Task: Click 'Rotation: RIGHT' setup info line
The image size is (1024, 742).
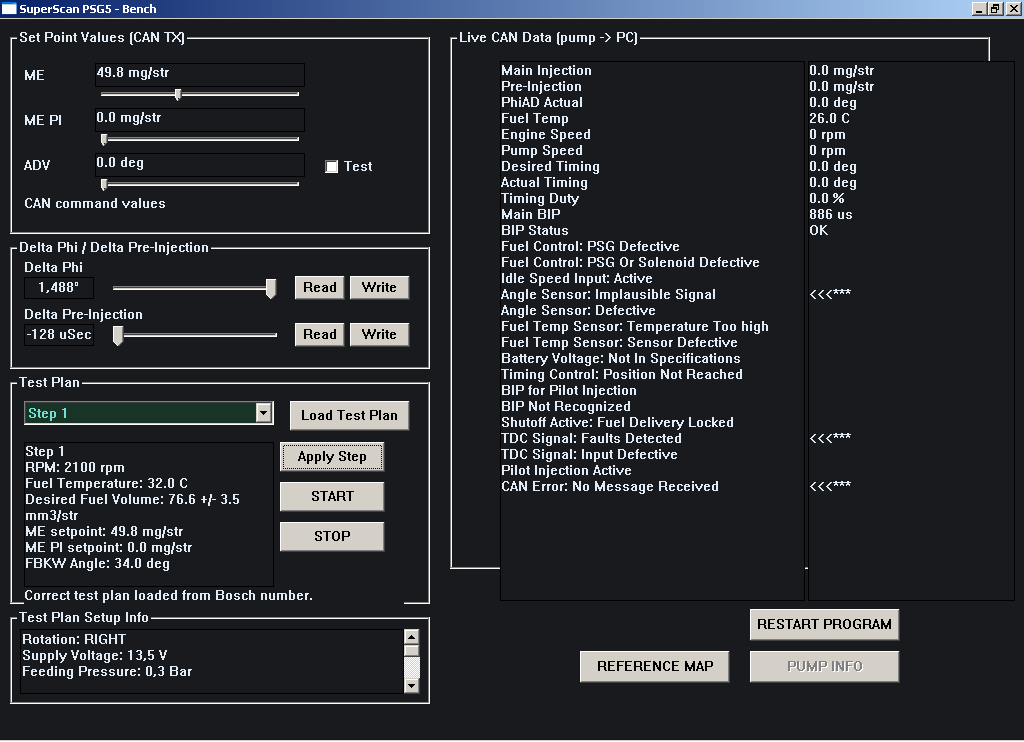Action: pyautogui.click(x=74, y=639)
